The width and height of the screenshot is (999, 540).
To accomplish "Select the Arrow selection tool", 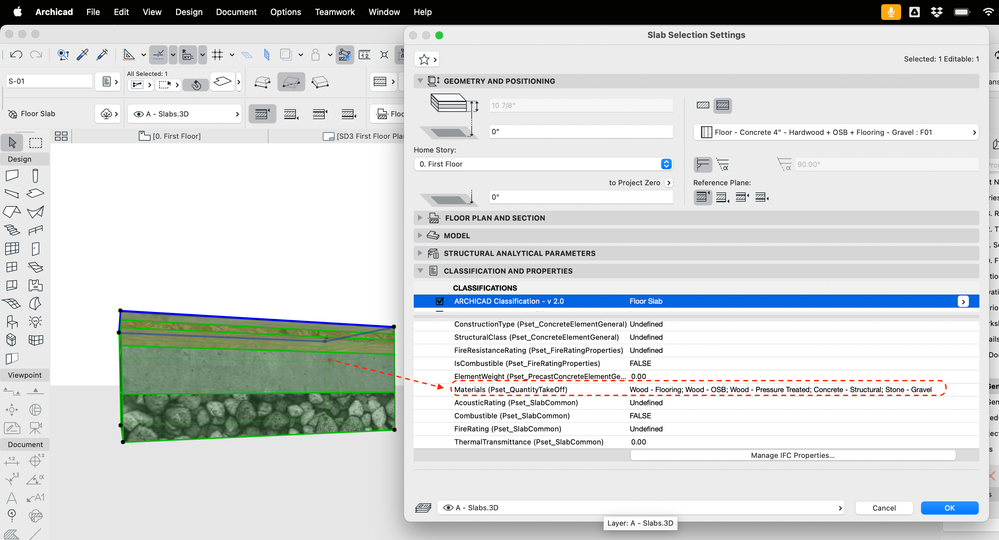I will [x=12, y=143].
